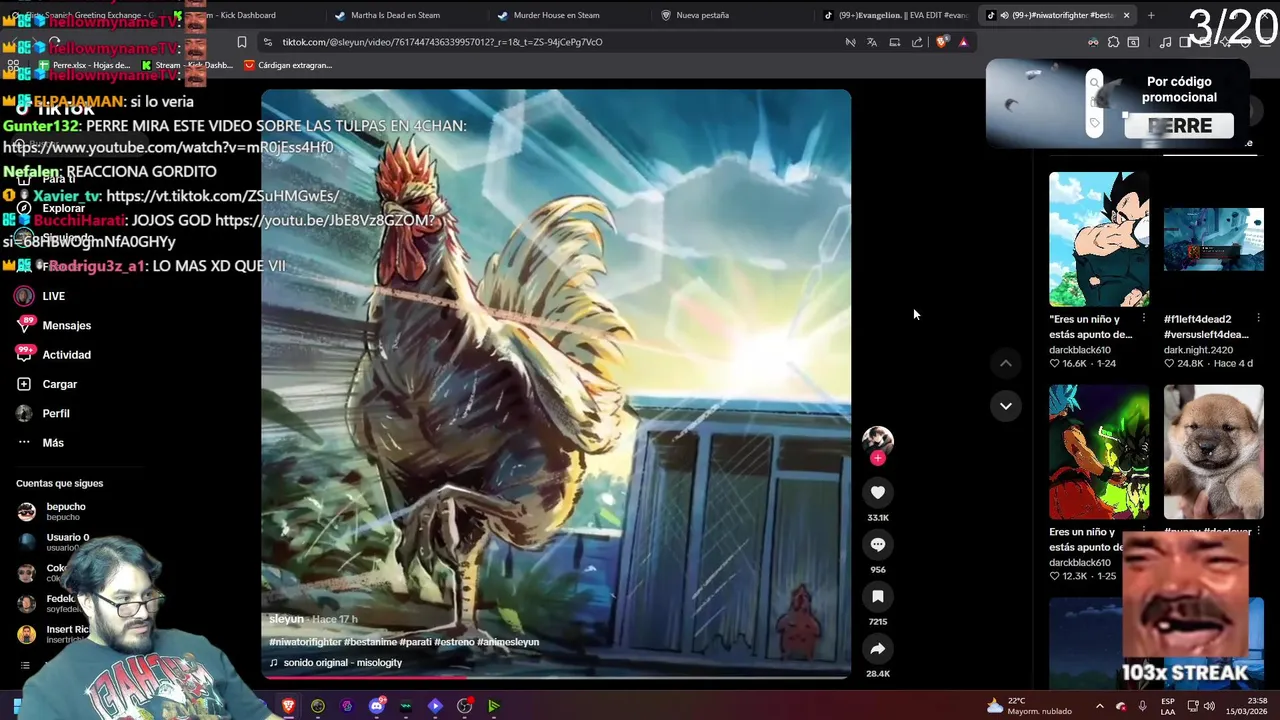Open a new browser tab

1151,15
